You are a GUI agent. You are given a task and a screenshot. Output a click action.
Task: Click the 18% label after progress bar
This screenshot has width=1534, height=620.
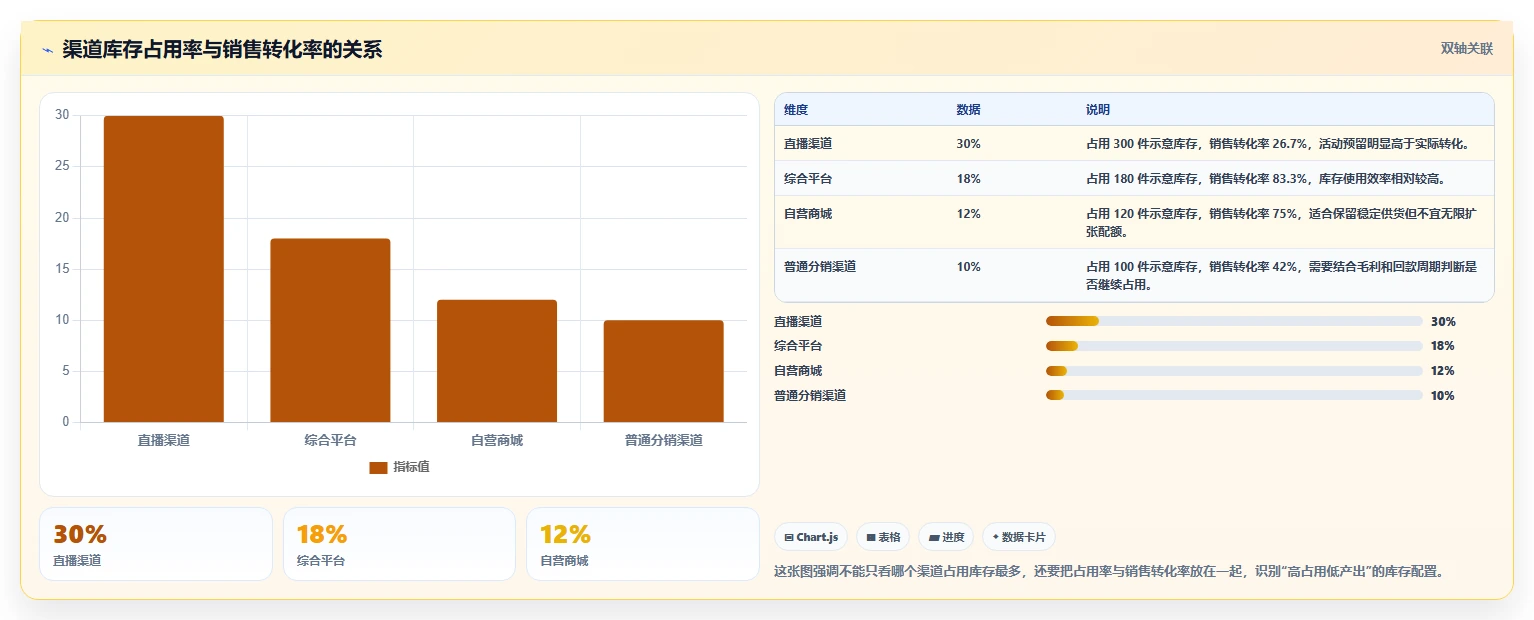(x=1443, y=346)
